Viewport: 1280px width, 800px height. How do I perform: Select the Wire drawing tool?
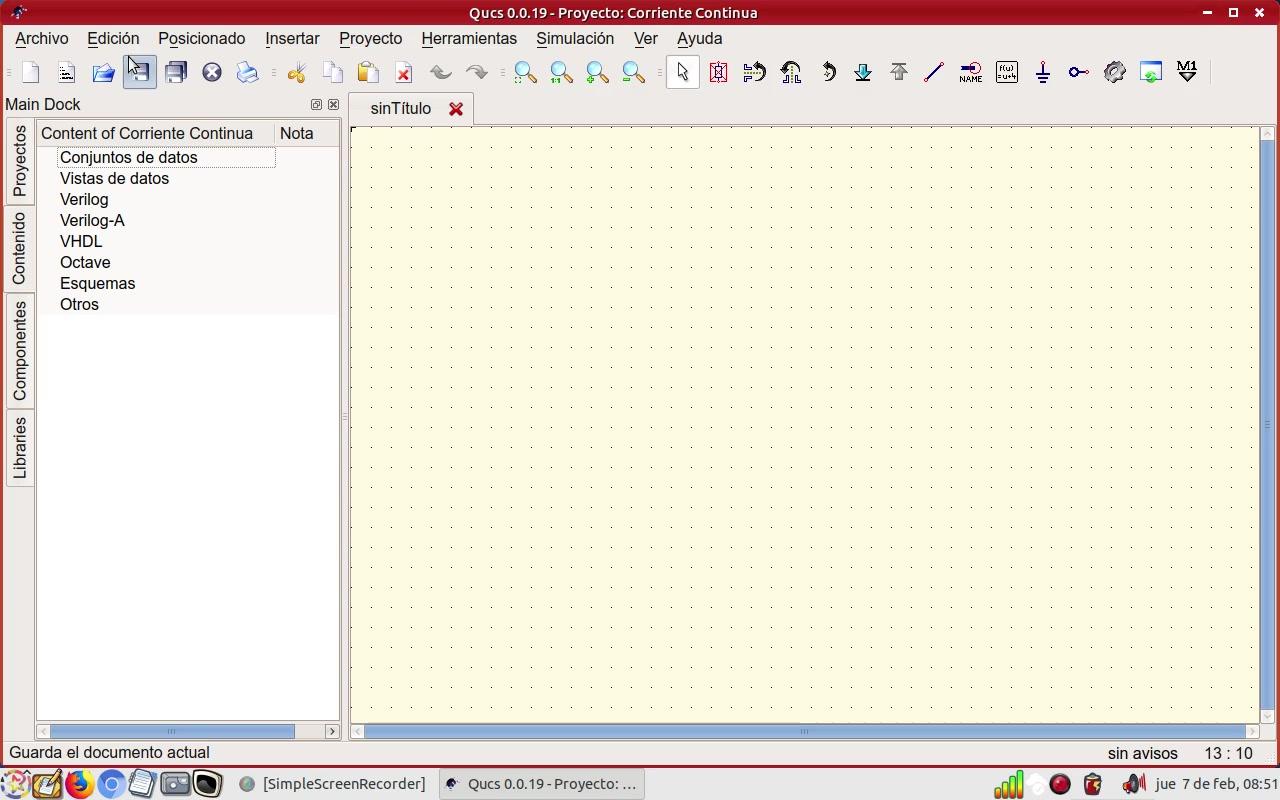(934, 72)
